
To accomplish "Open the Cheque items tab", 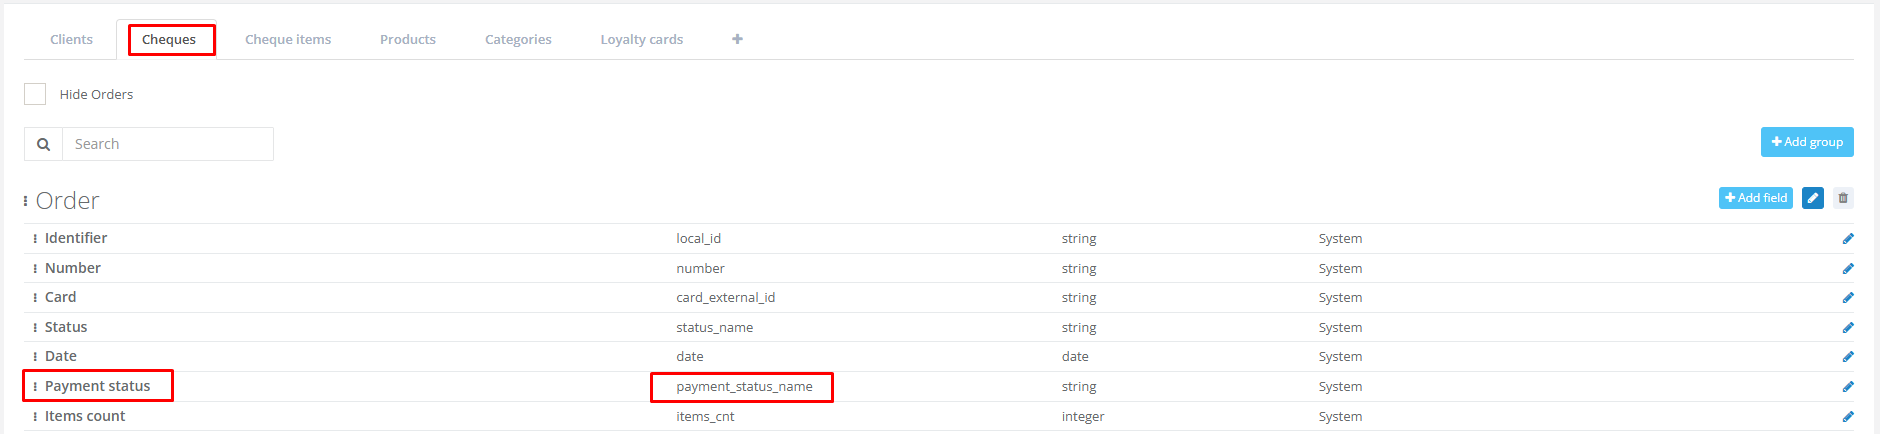I will (288, 40).
